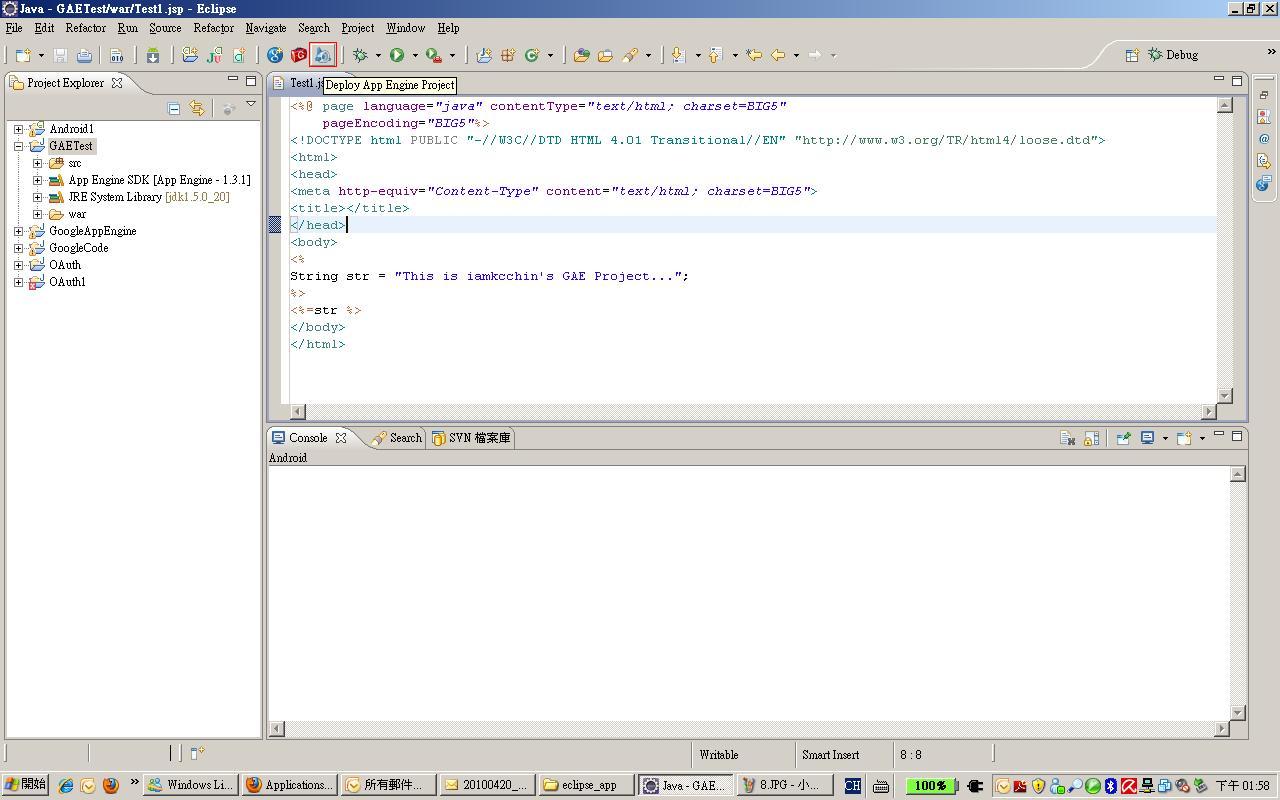
Task: Collapse the GAETest project node
Action: click(x=19, y=146)
